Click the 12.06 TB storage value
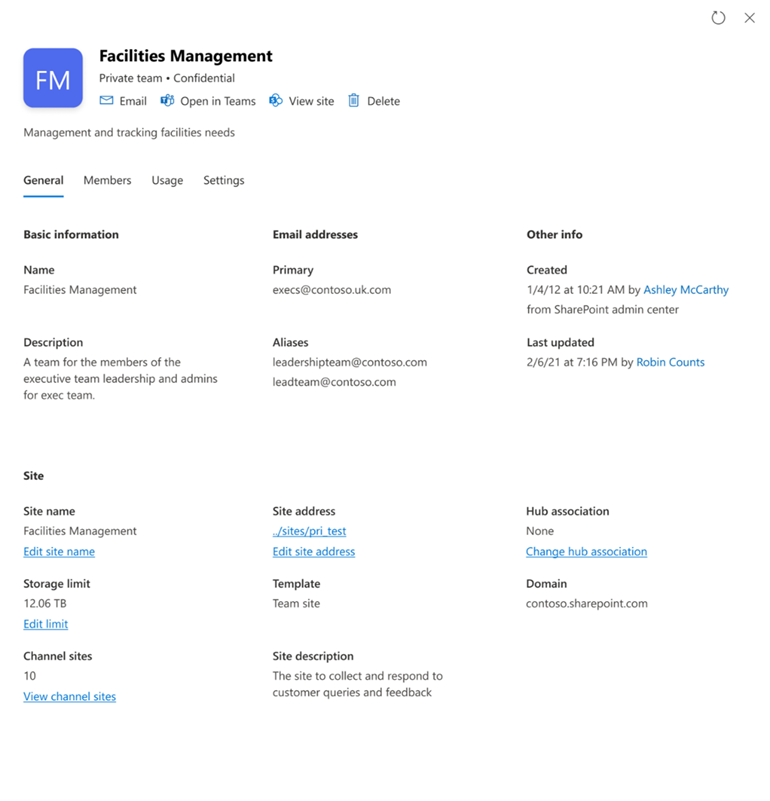Image resolution: width=770 pixels, height=801 pixels. pyautogui.click(x=45, y=603)
